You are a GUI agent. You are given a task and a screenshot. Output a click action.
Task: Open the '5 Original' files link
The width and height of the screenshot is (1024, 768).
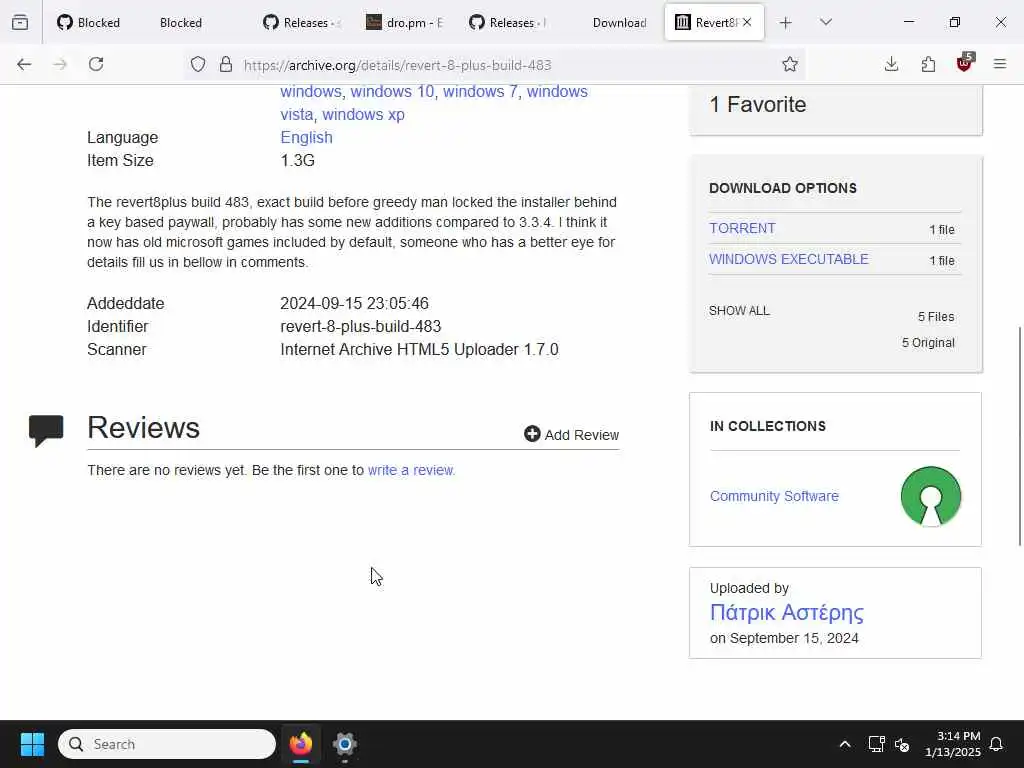pyautogui.click(x=928, y=342)
